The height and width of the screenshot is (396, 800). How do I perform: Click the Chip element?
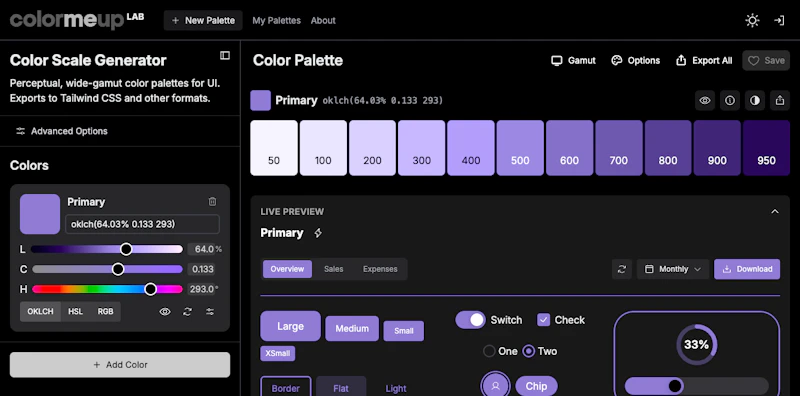tap(536, 386)
